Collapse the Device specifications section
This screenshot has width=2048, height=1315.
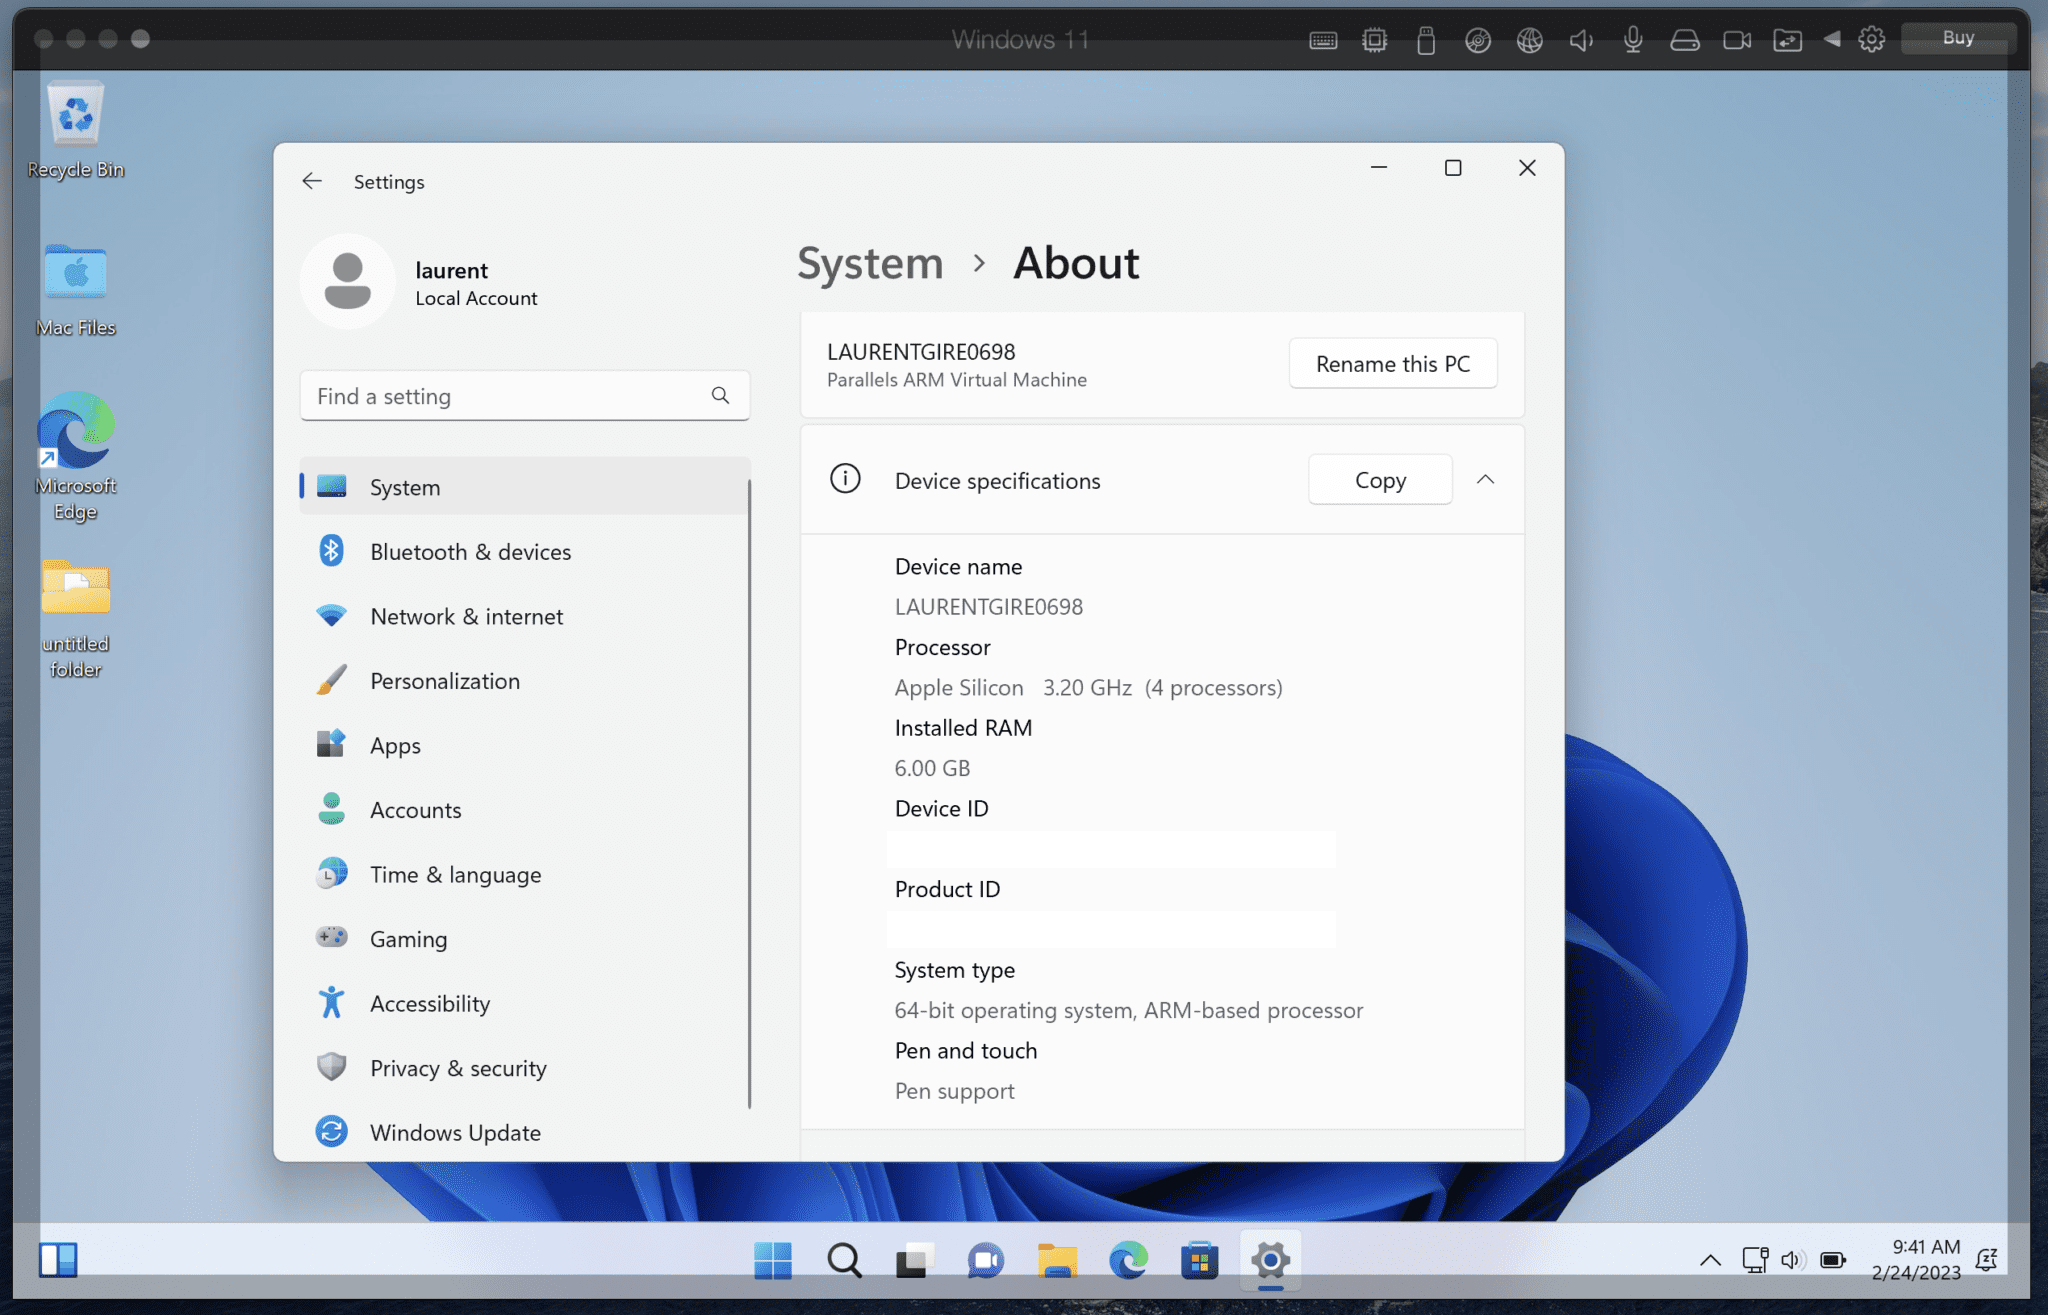coord(1486,480)
